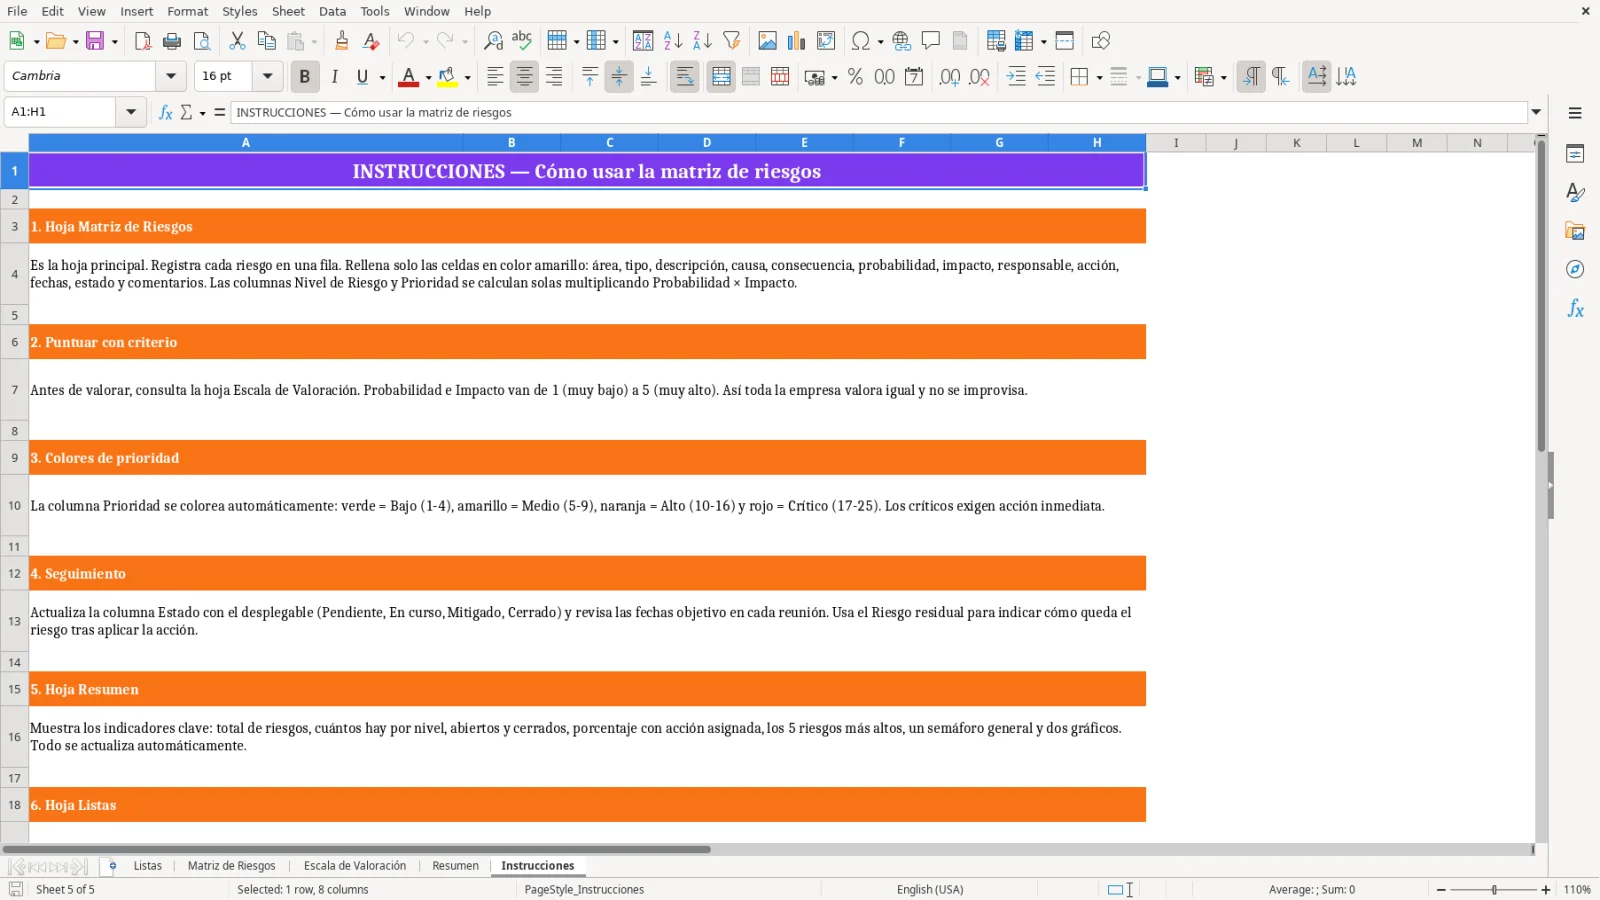Open the Cambria font name dropdown
The image size is (1600, 900).
(x=171, y=76)
